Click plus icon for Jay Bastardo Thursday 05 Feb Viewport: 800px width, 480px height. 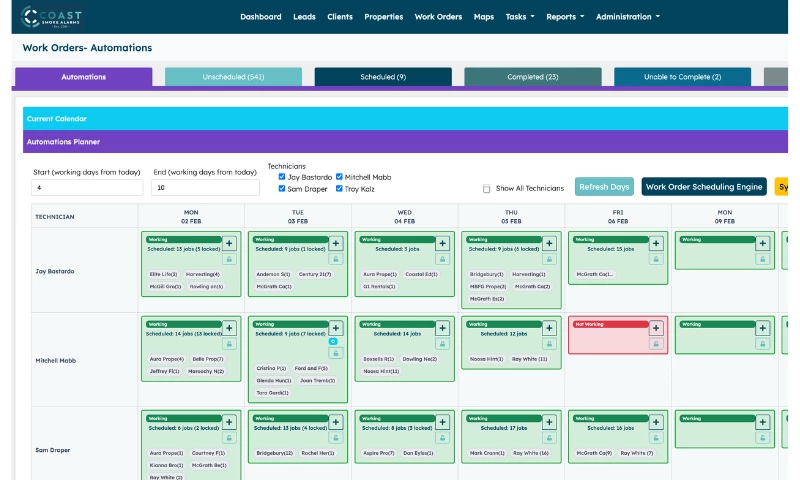(x=549, y=243)
